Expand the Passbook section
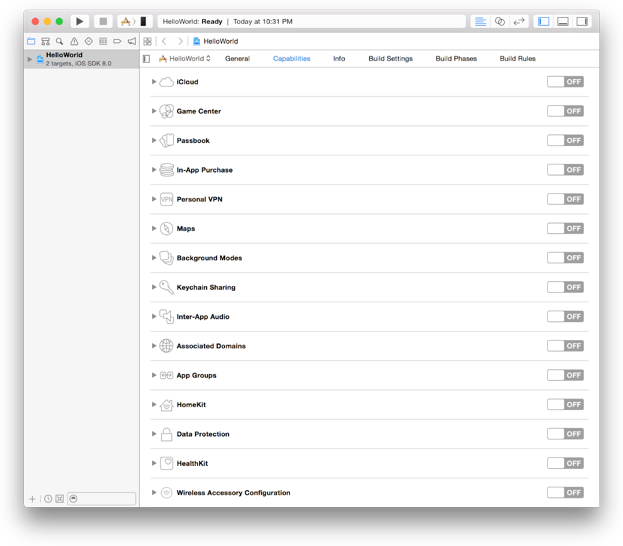Screen dimensions: 623x546 154,140
